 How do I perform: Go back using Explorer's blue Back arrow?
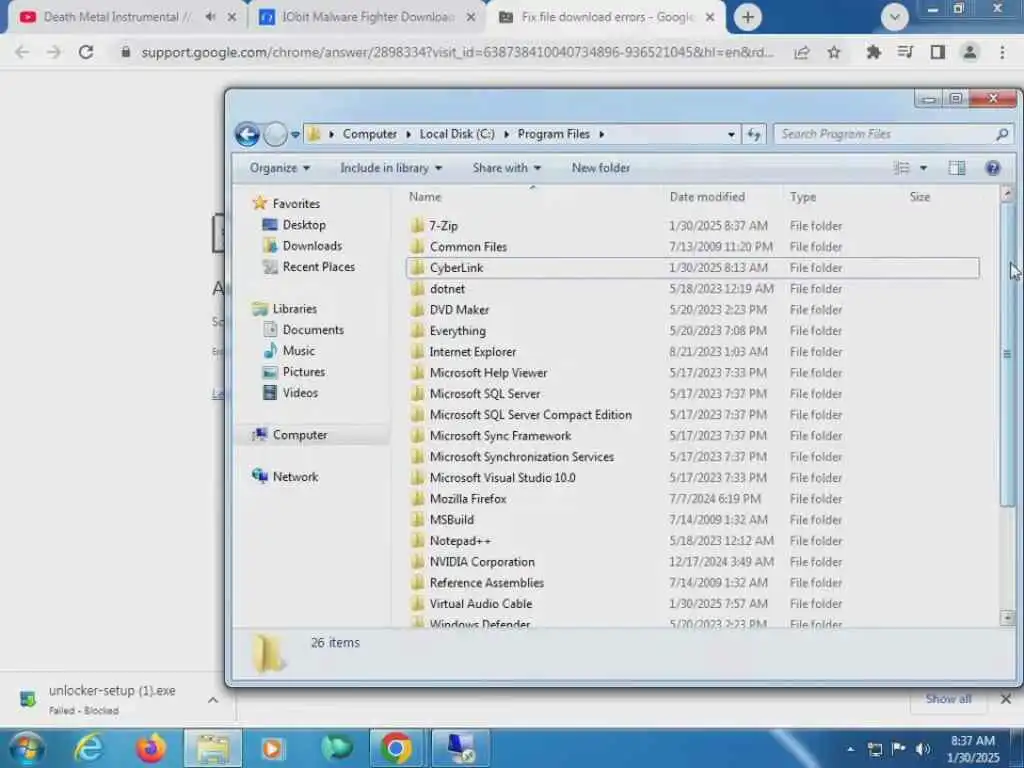[x=248, y=135]
